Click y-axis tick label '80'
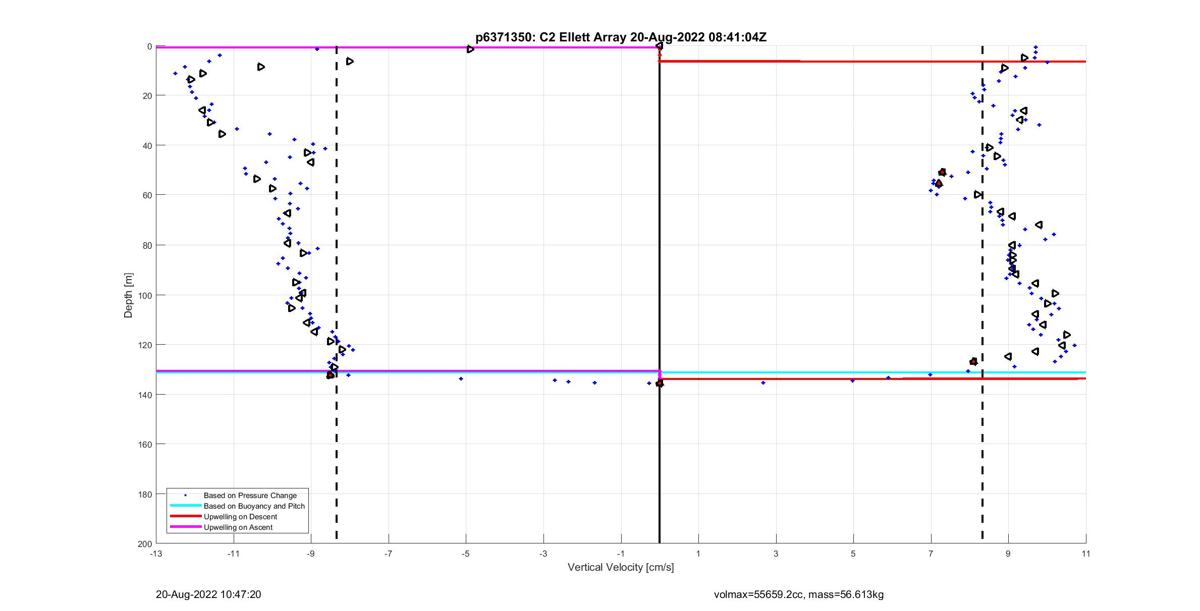 click(x=146, y=245)
